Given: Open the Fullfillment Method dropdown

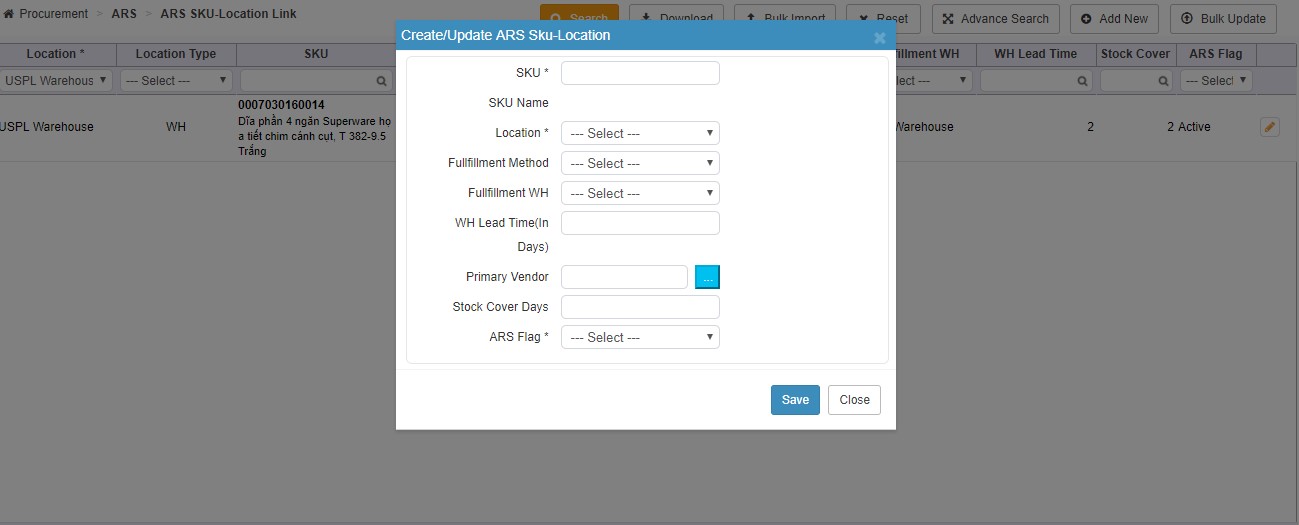Looking at the screenshot, I should [x=640, y=163].
